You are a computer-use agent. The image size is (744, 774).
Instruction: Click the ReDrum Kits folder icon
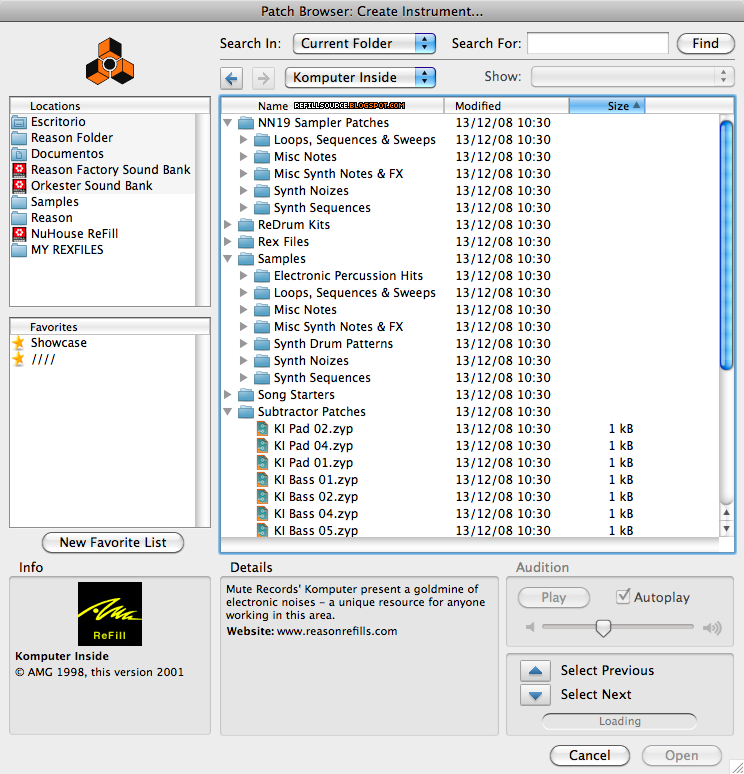(x=246, y=225)
